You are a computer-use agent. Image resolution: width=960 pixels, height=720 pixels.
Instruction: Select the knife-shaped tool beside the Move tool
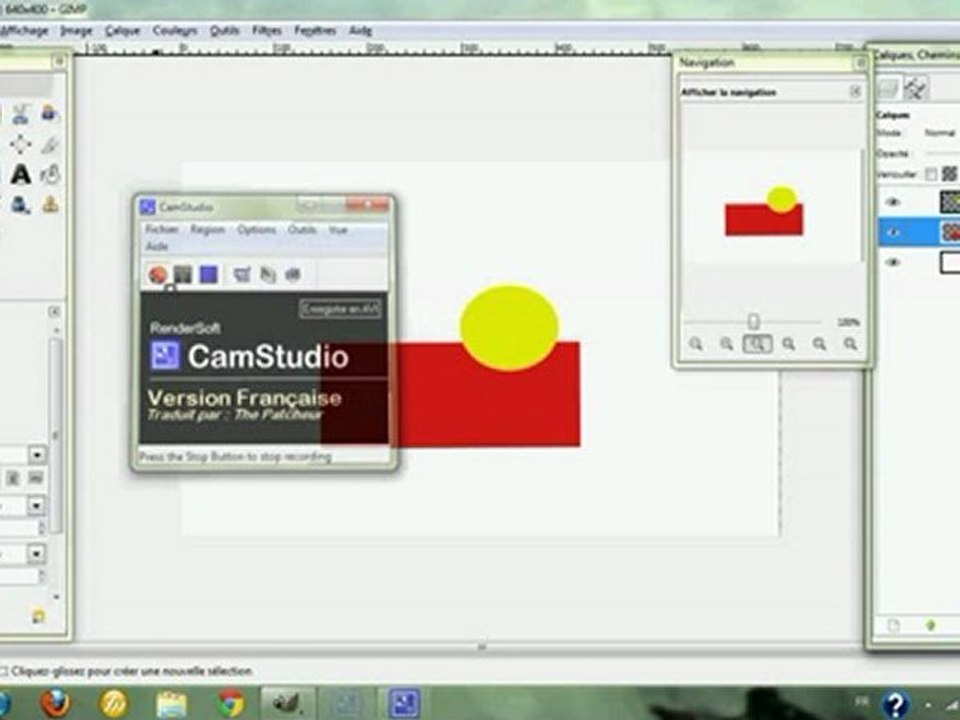(50, 145)
